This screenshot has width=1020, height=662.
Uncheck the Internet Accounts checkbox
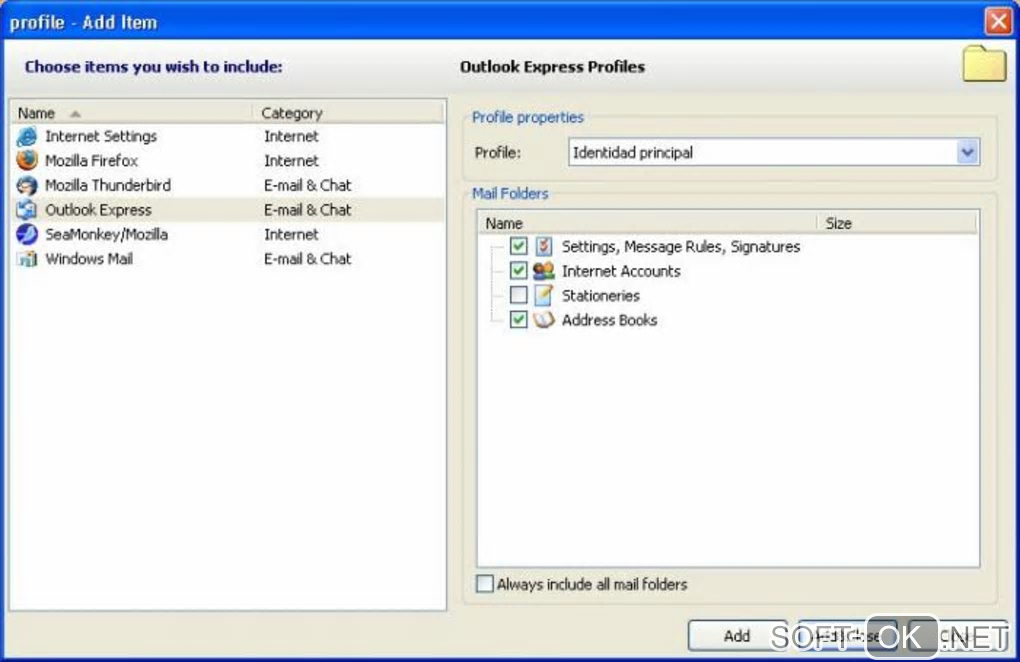pyautogui.click(x=518, y=271)
